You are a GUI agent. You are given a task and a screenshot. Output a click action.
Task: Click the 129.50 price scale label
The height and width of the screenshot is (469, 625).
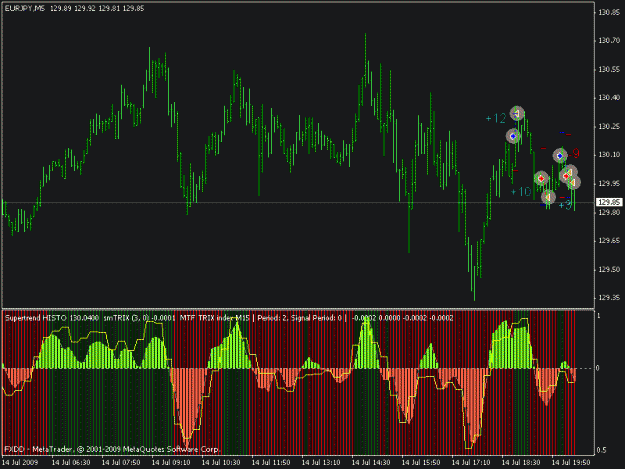(609, 269)
